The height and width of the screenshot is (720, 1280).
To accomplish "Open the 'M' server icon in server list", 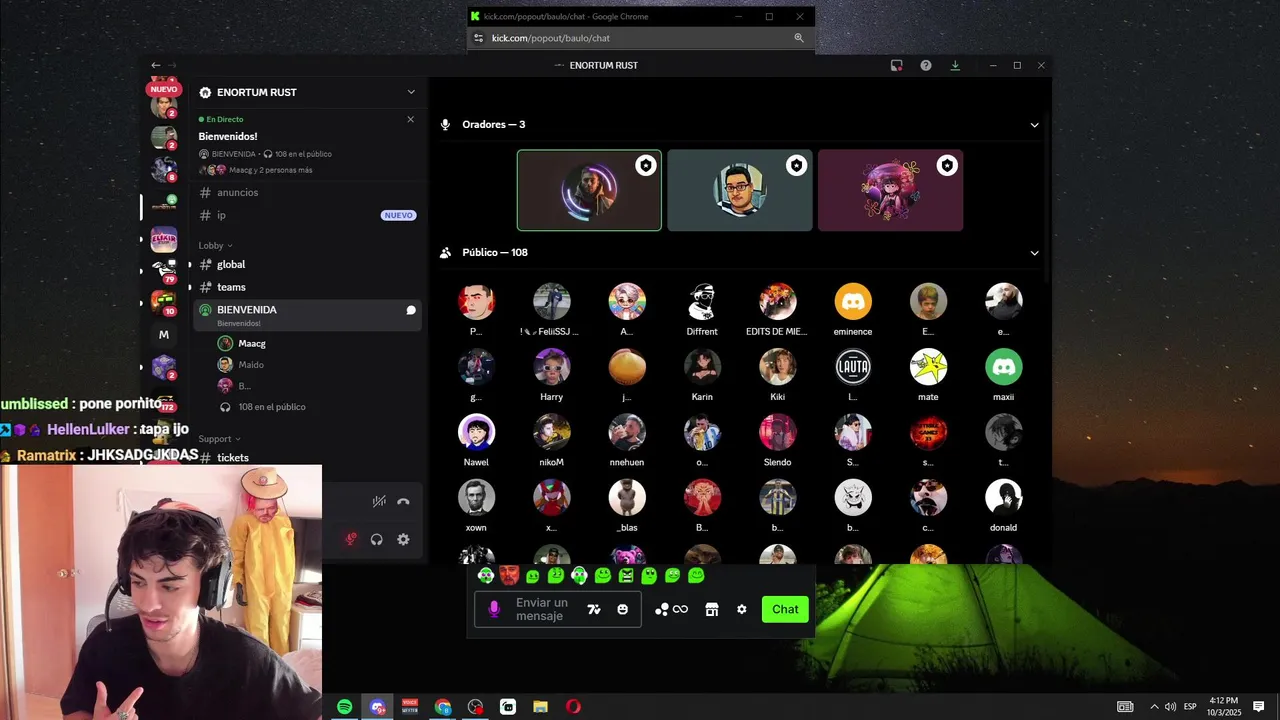I will pos(164,335).
